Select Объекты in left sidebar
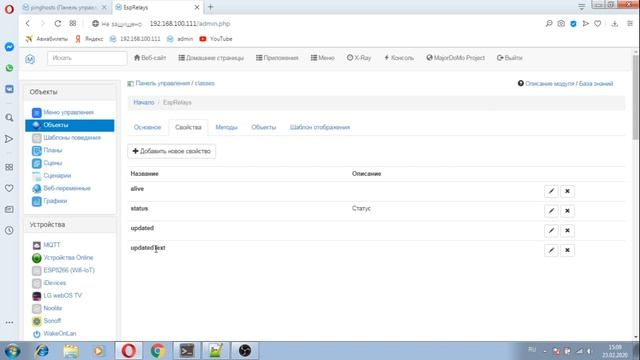 coord(70,125)
